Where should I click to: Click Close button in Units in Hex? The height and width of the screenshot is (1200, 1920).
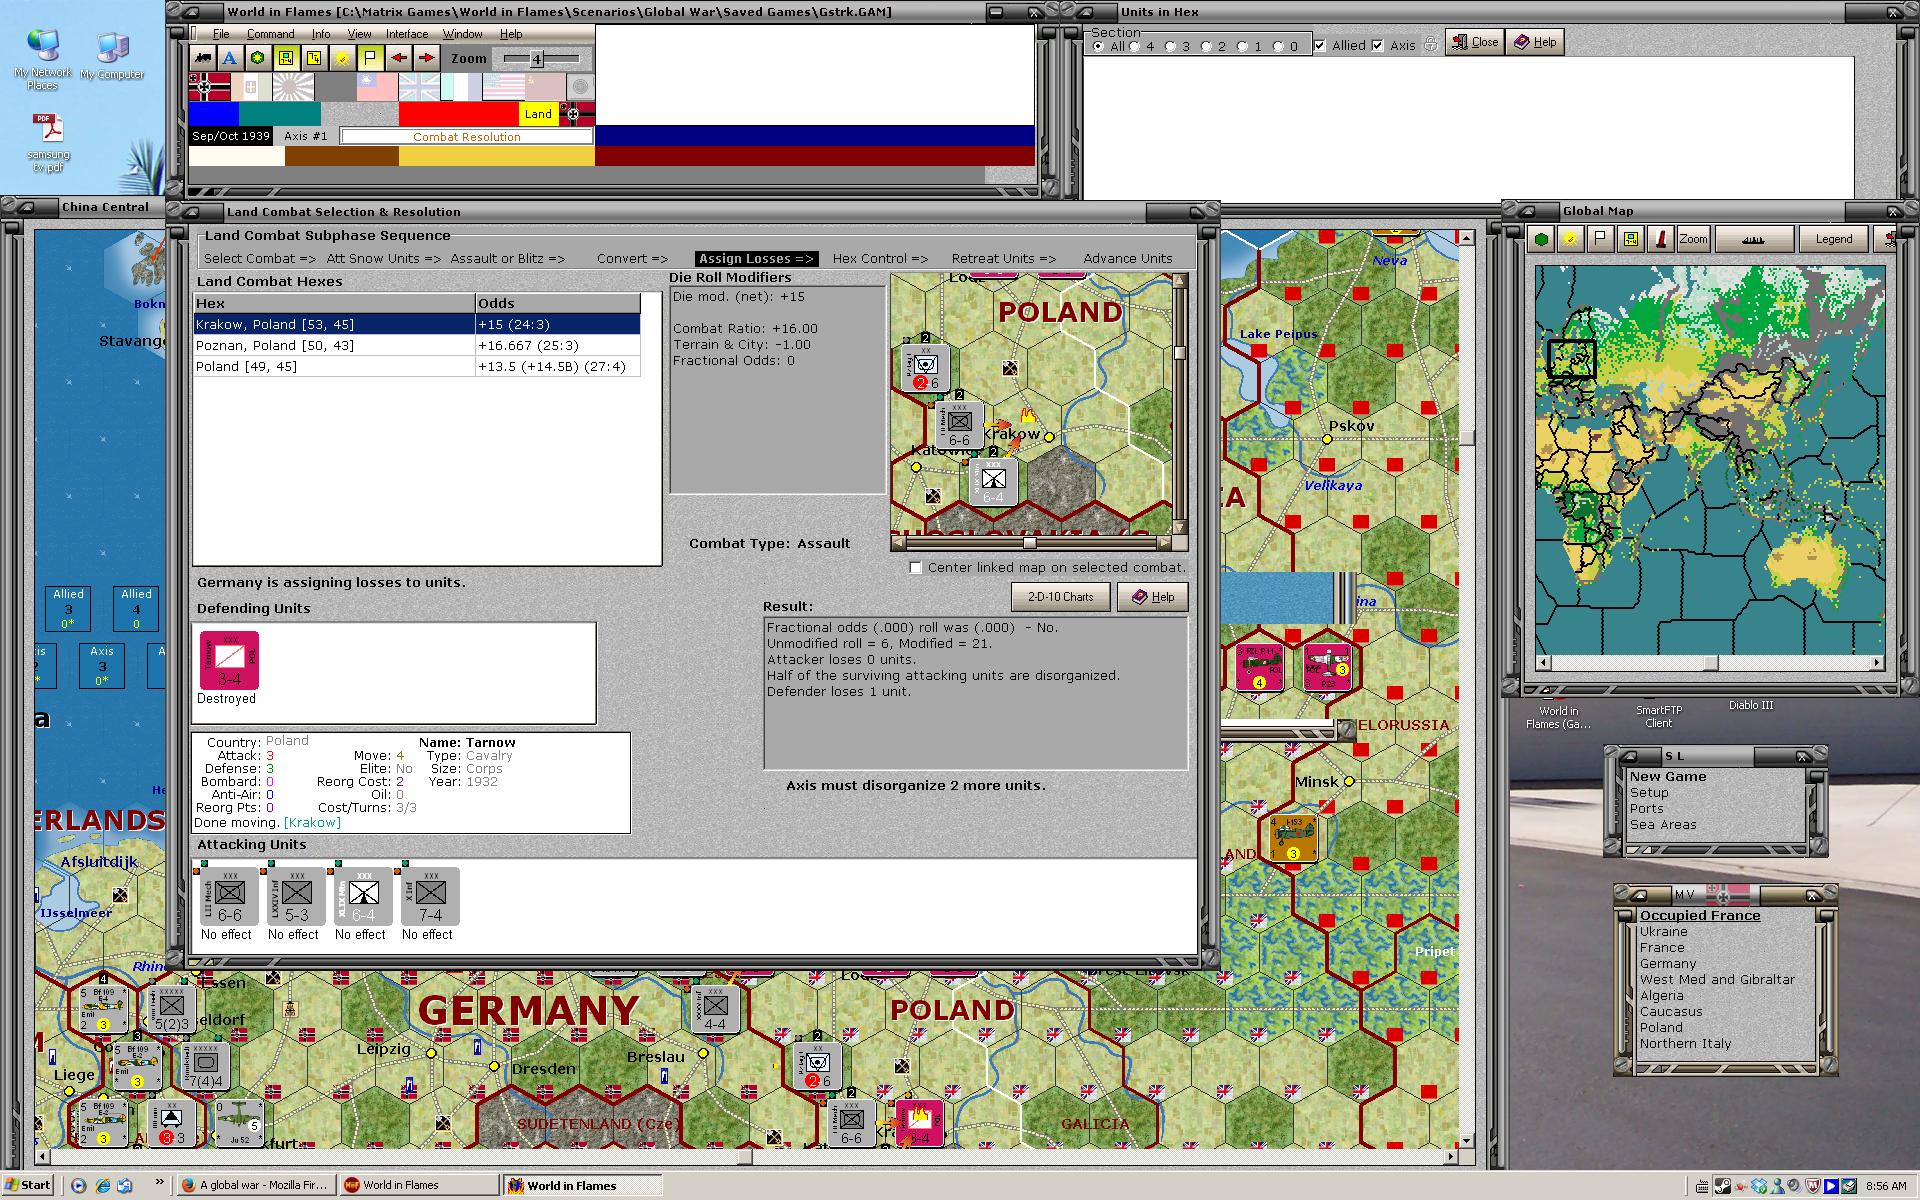1474,42
